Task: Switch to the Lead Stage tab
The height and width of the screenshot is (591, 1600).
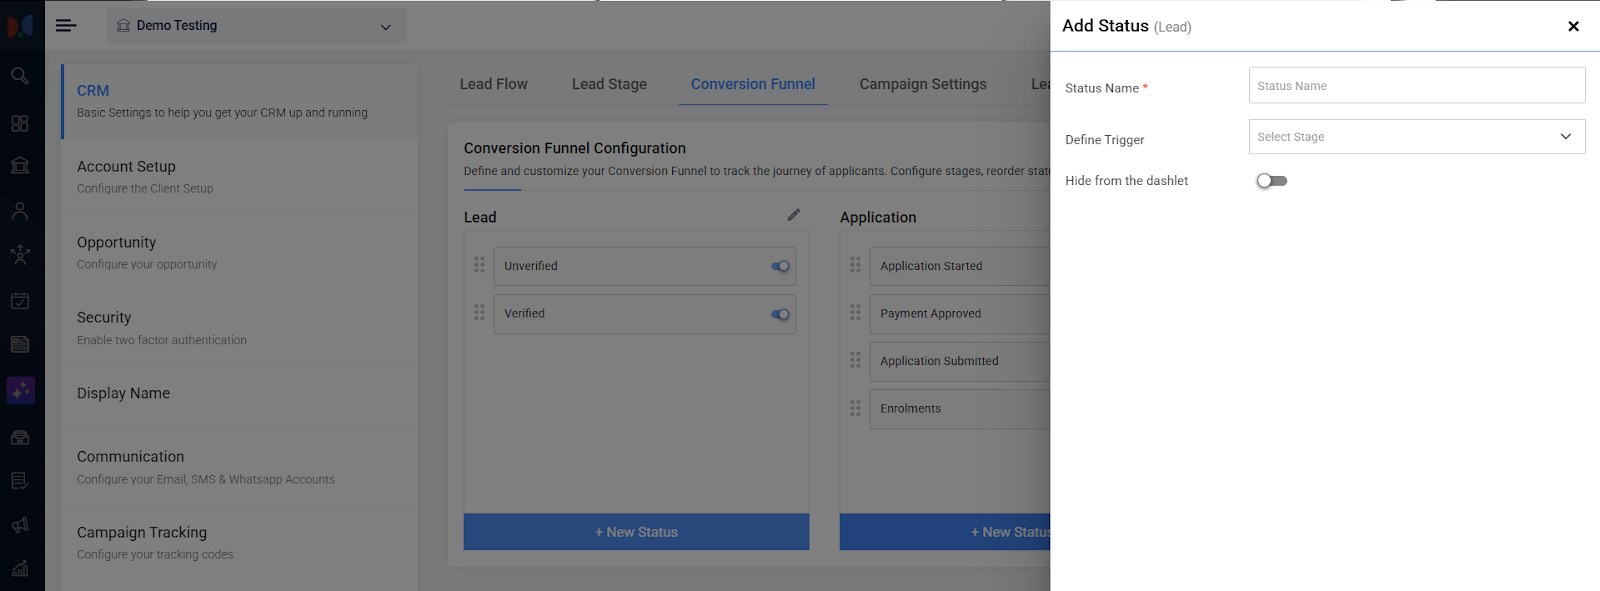Action: pyautogui.click(x=609, y=85)
